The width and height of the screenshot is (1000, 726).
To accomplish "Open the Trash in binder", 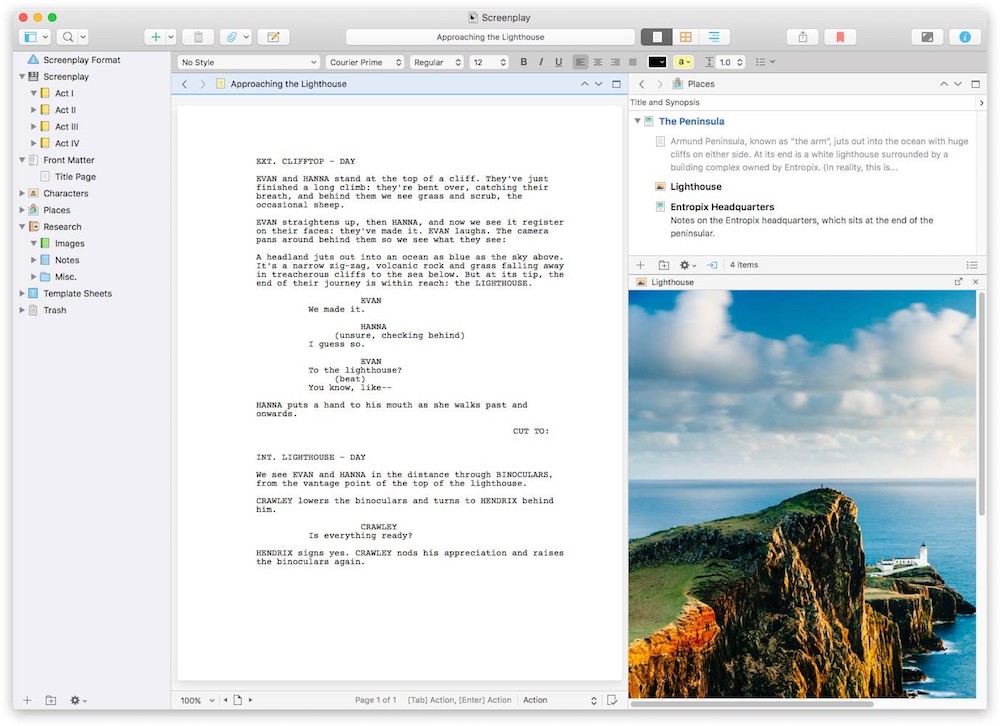I will pos(55,310).
